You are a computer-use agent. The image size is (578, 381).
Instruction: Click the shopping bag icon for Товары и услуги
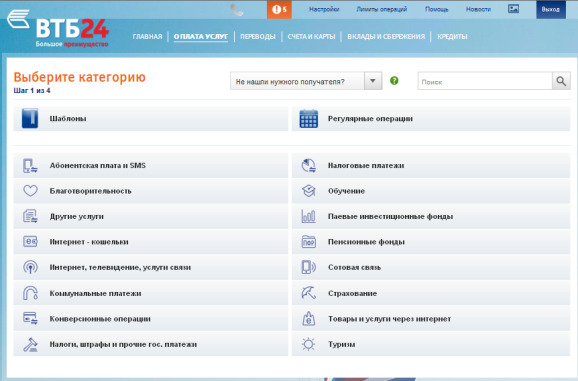[x=309, y=318]
